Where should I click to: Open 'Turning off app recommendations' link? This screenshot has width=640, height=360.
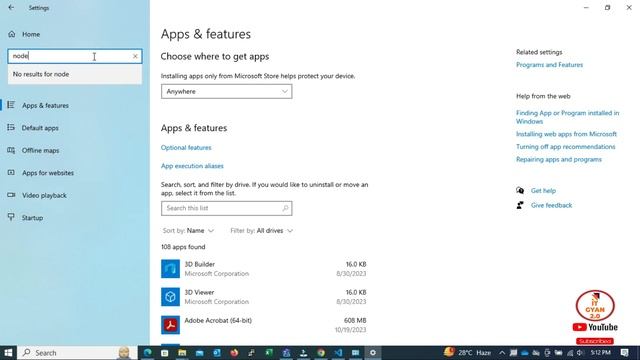point(565,147)
